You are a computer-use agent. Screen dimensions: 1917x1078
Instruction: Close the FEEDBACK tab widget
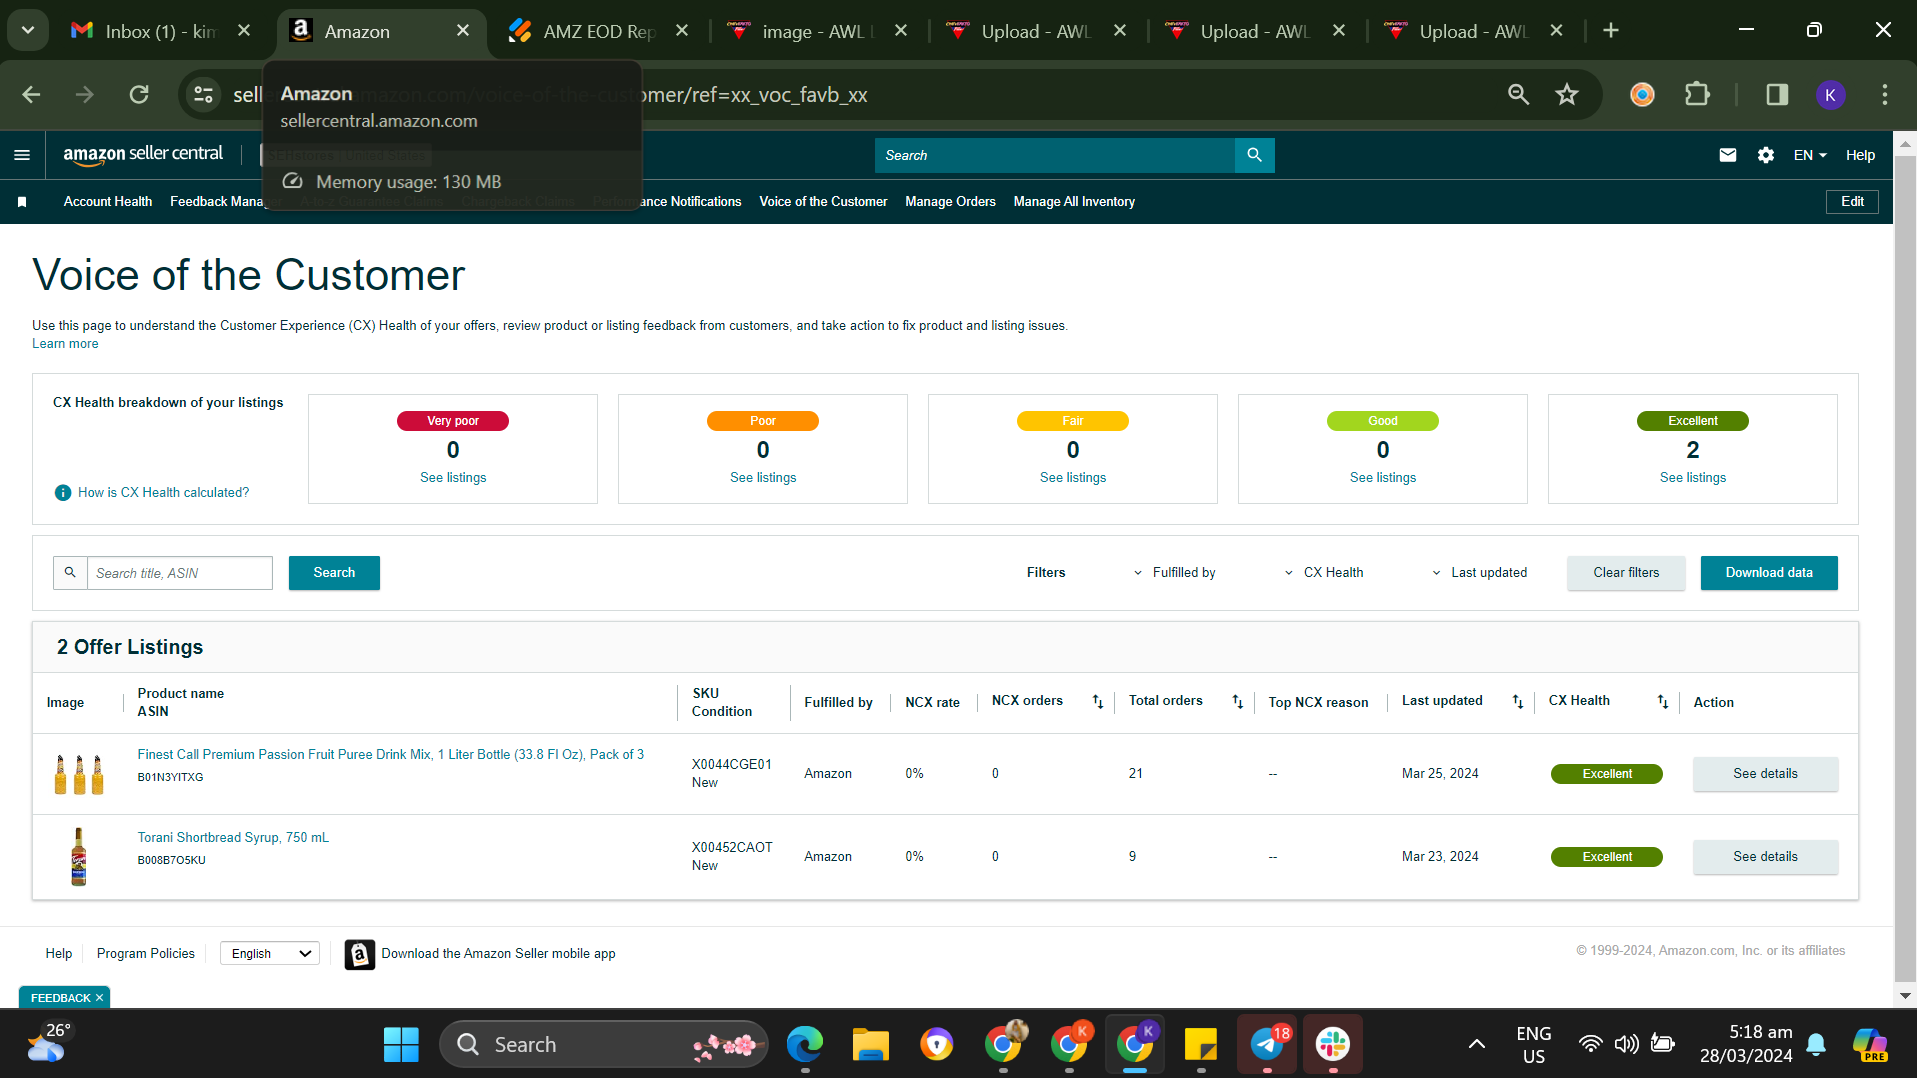pyautogui.click(x=100, y=998)
